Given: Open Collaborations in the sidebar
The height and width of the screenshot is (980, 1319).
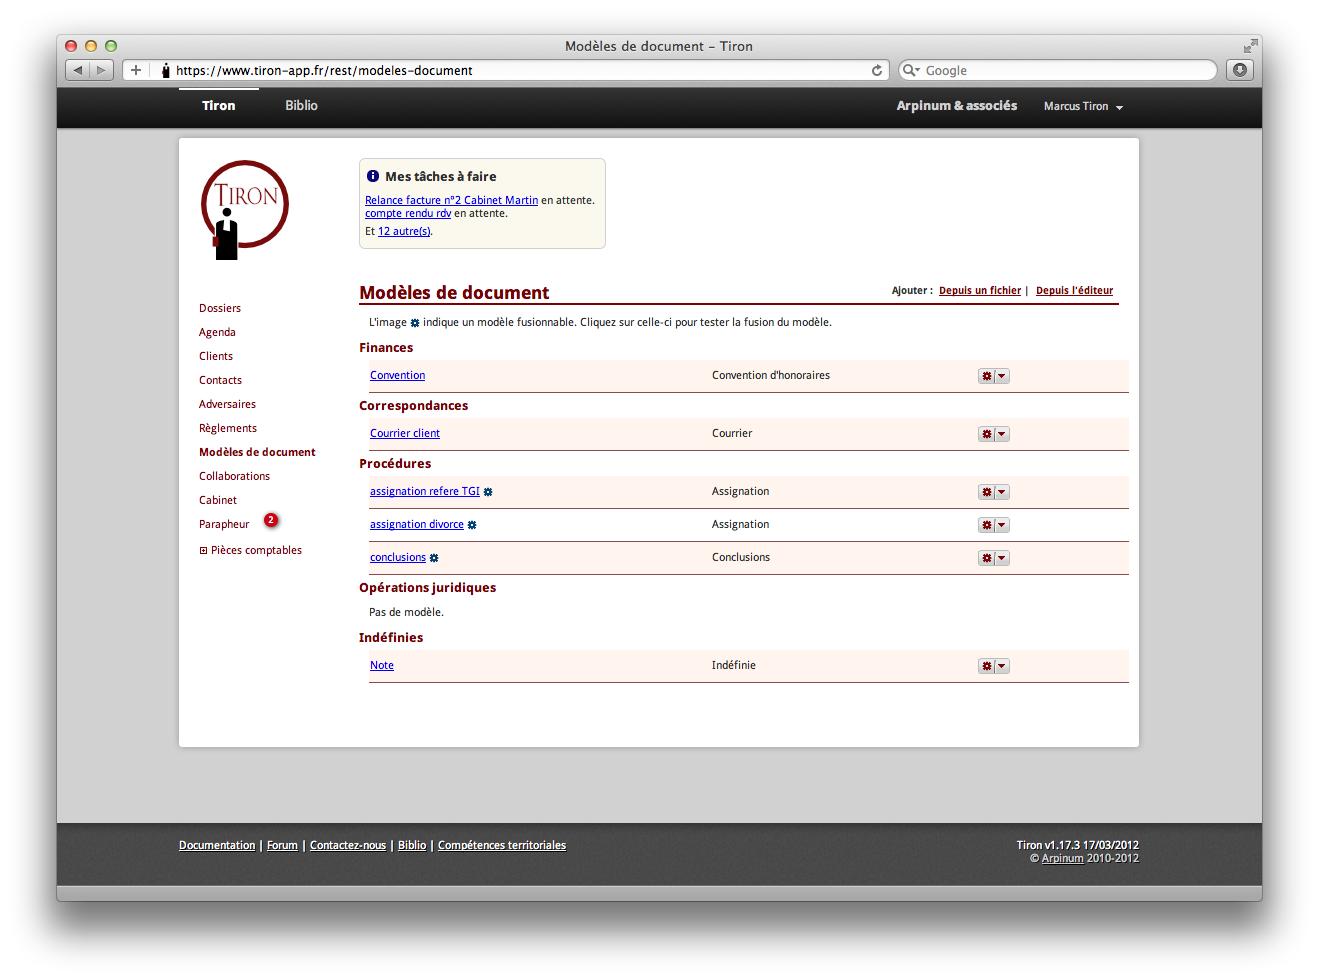Looking at the screenshot, I should coord(234,476).
